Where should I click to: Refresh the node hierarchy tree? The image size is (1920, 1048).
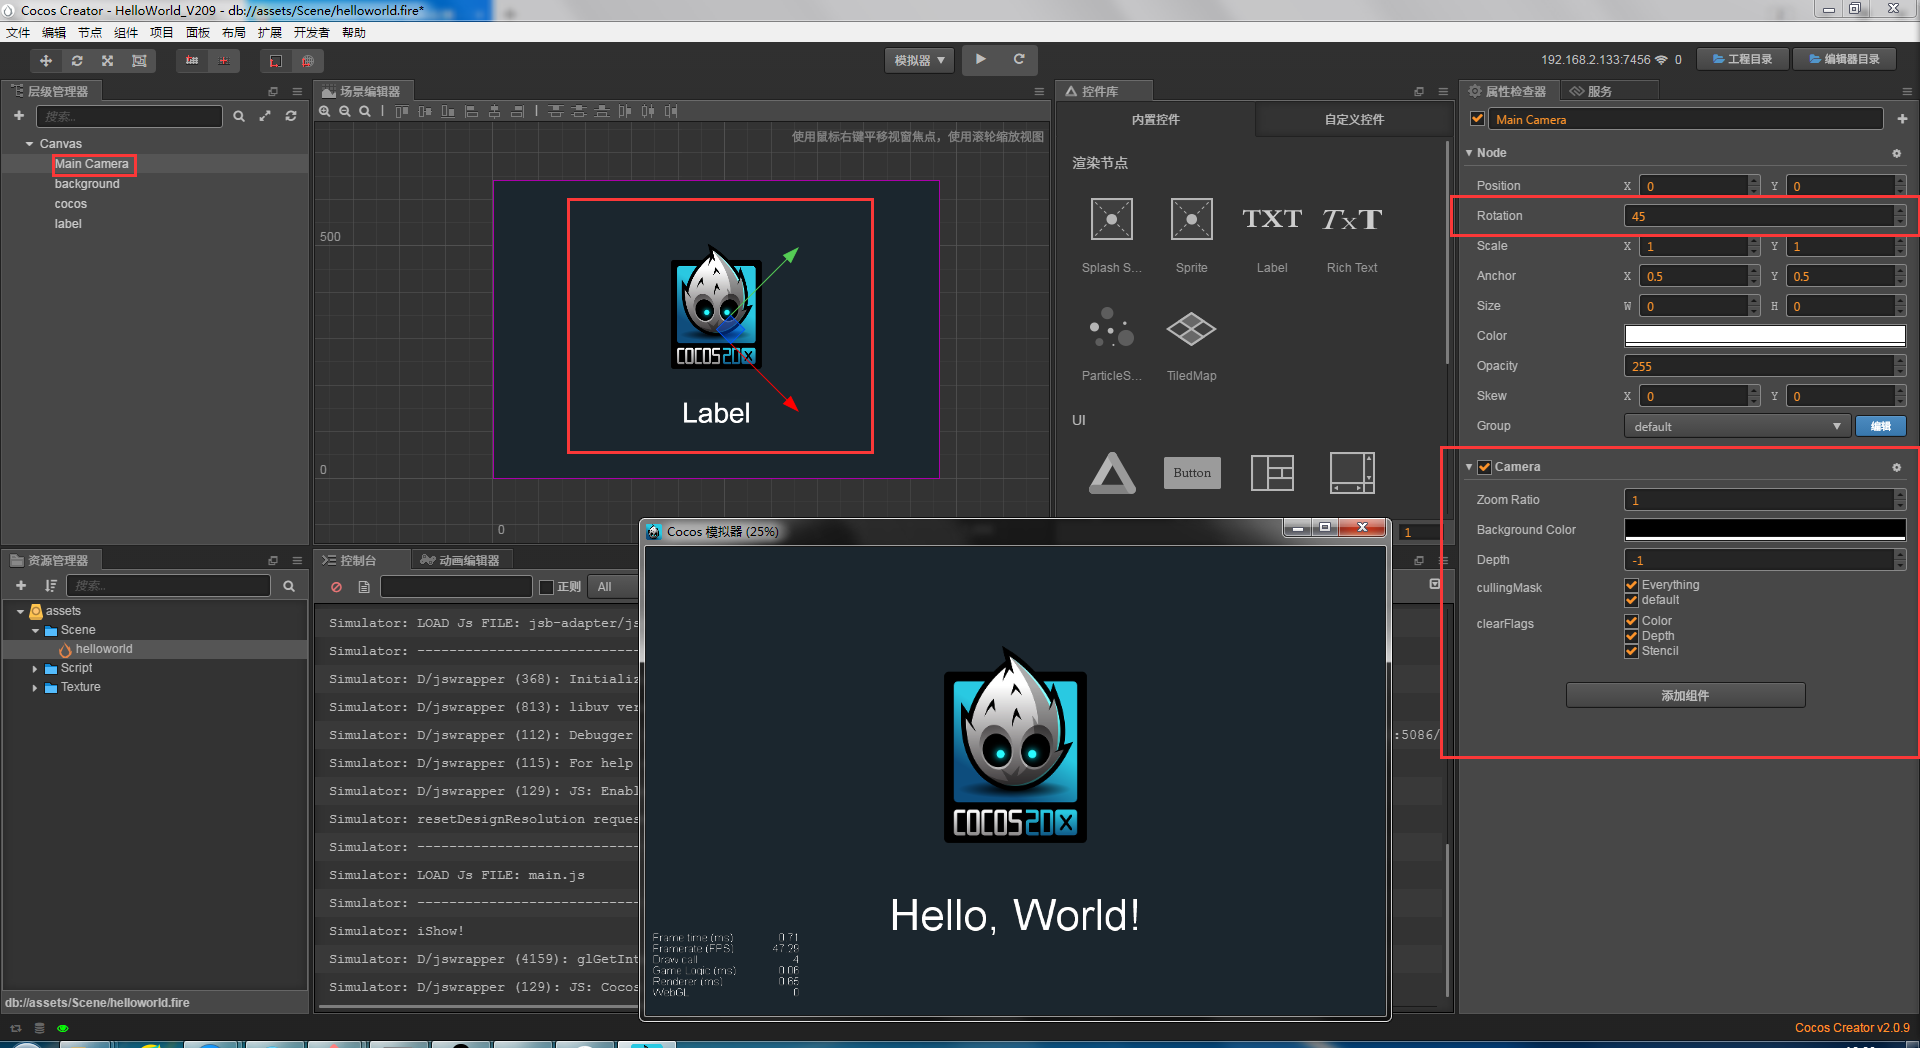[x=291, y=116]
